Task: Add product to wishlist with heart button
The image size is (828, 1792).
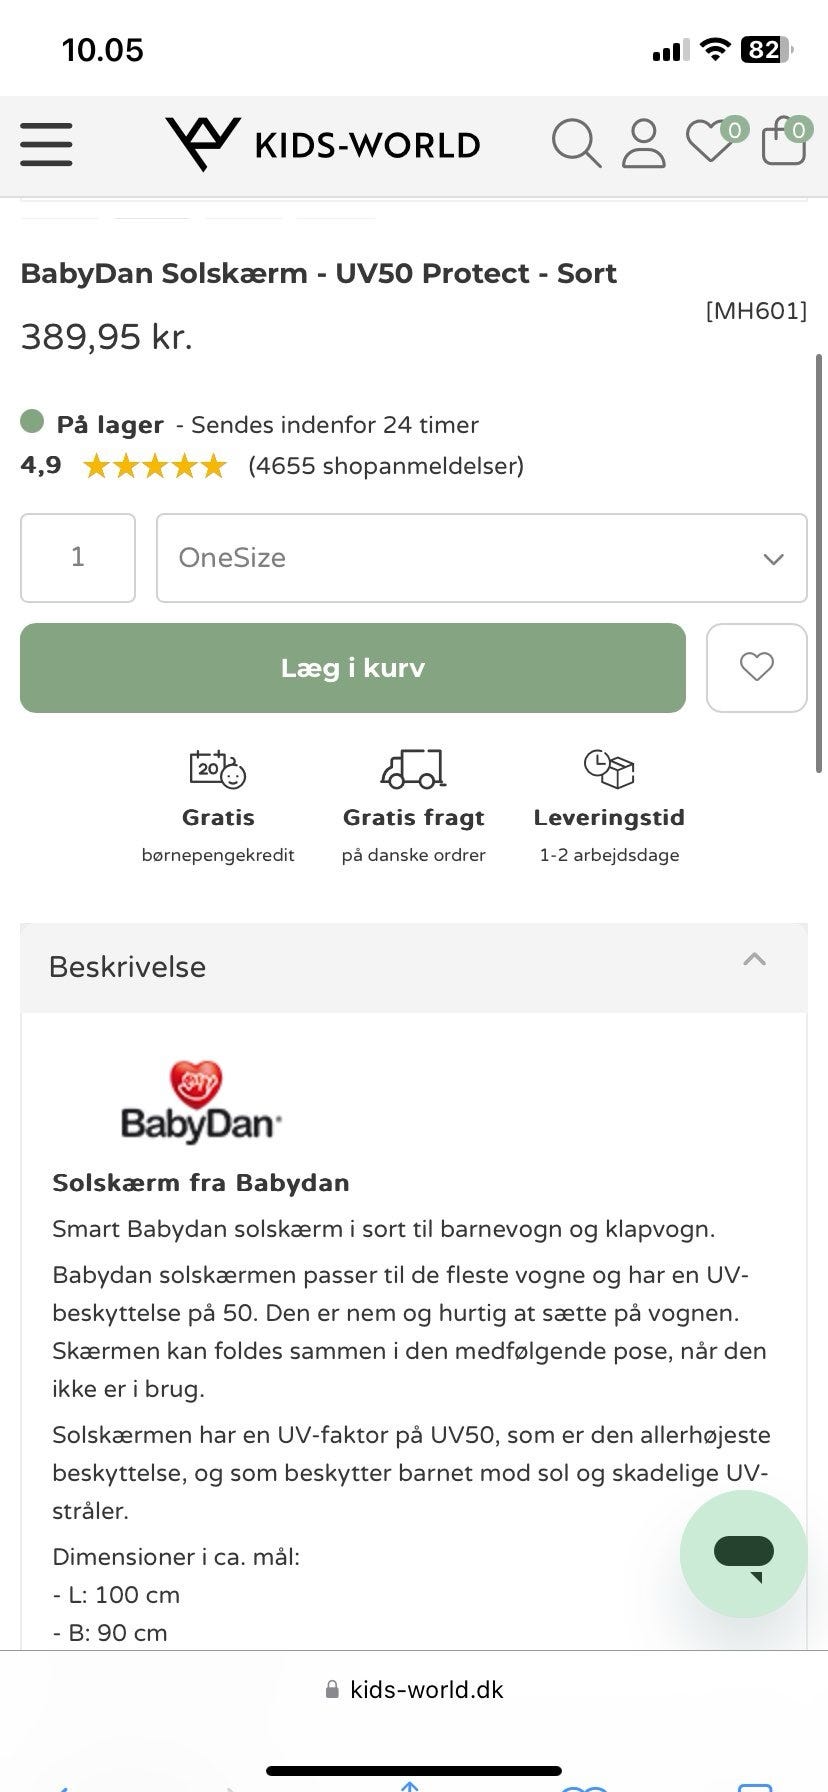Action: pyautogui.click(x=756, y=667)
